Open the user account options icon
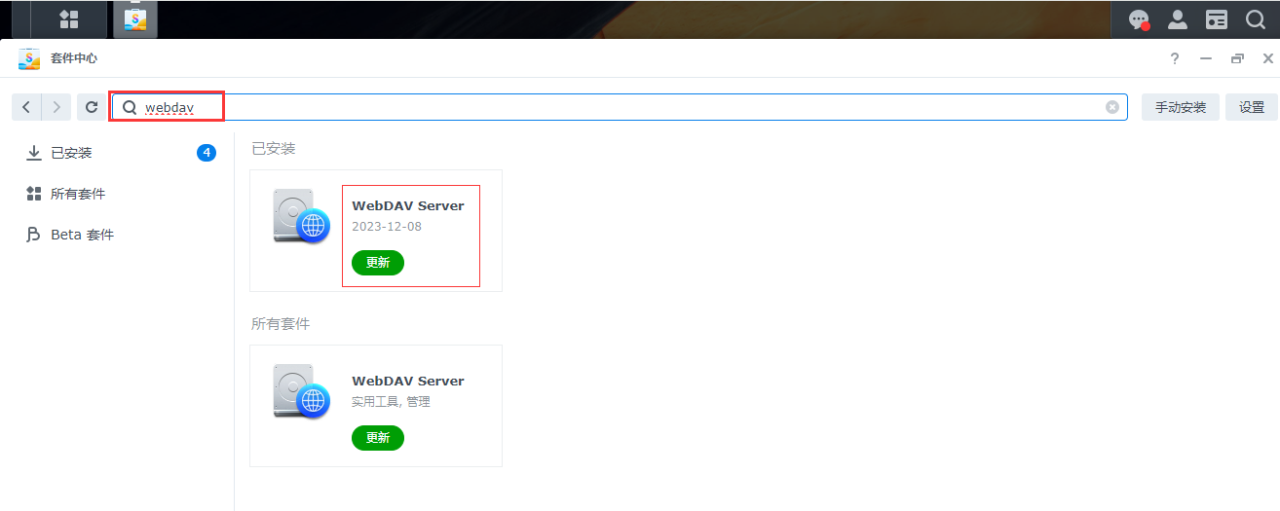Screen dimensions: 1280x511 [x=1178, y=19]
